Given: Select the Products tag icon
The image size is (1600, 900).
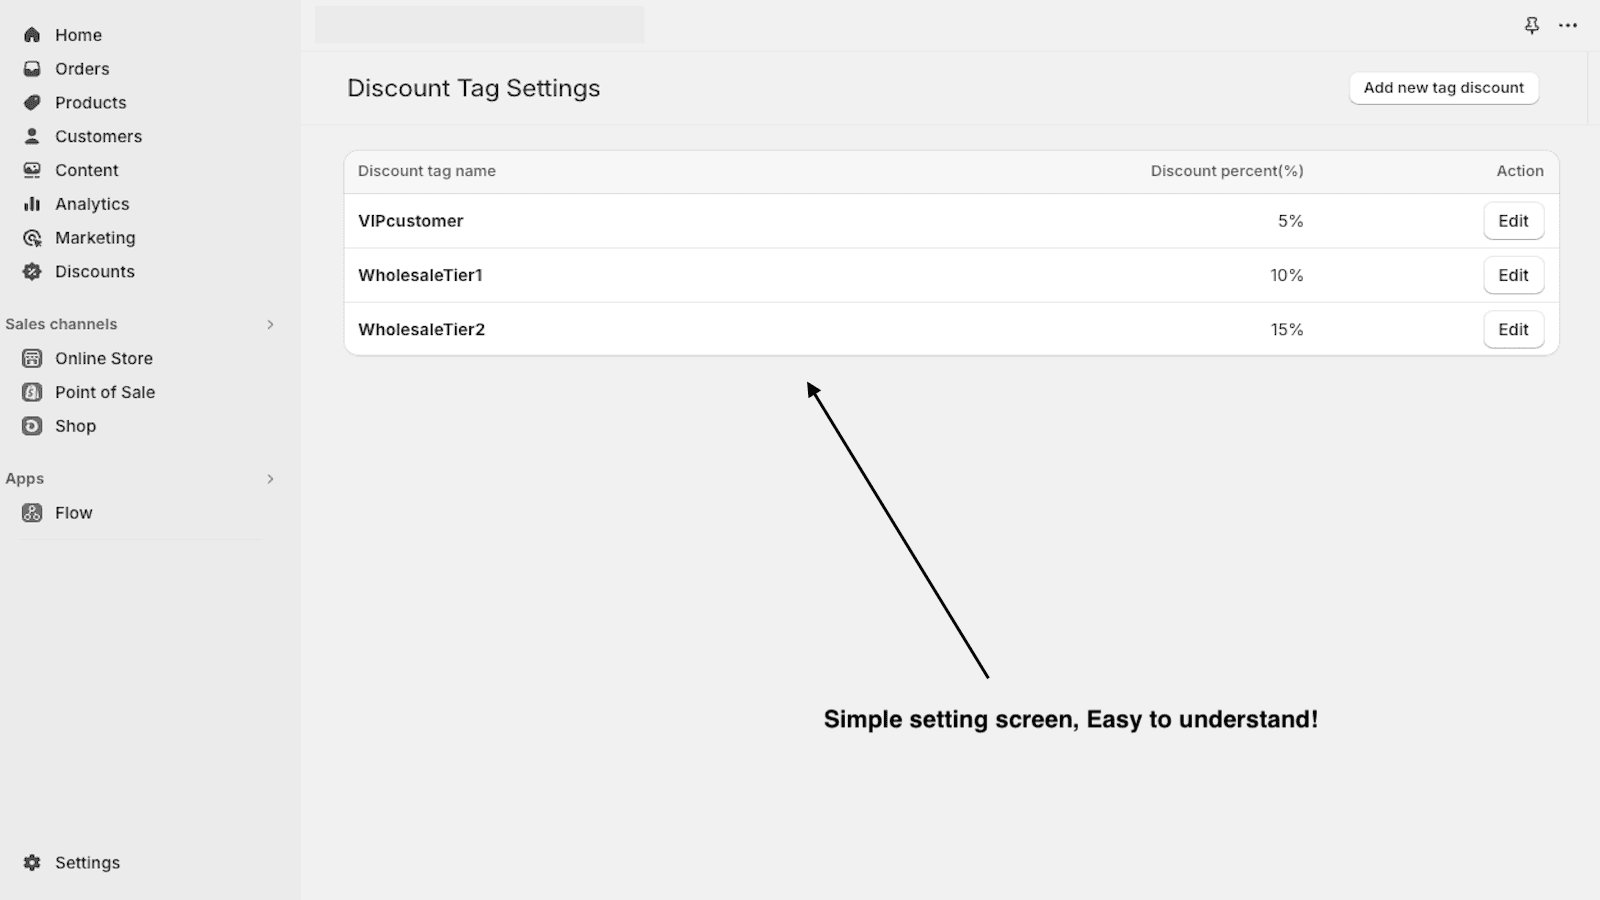Looking at the screenshot, I should [32, 103].
